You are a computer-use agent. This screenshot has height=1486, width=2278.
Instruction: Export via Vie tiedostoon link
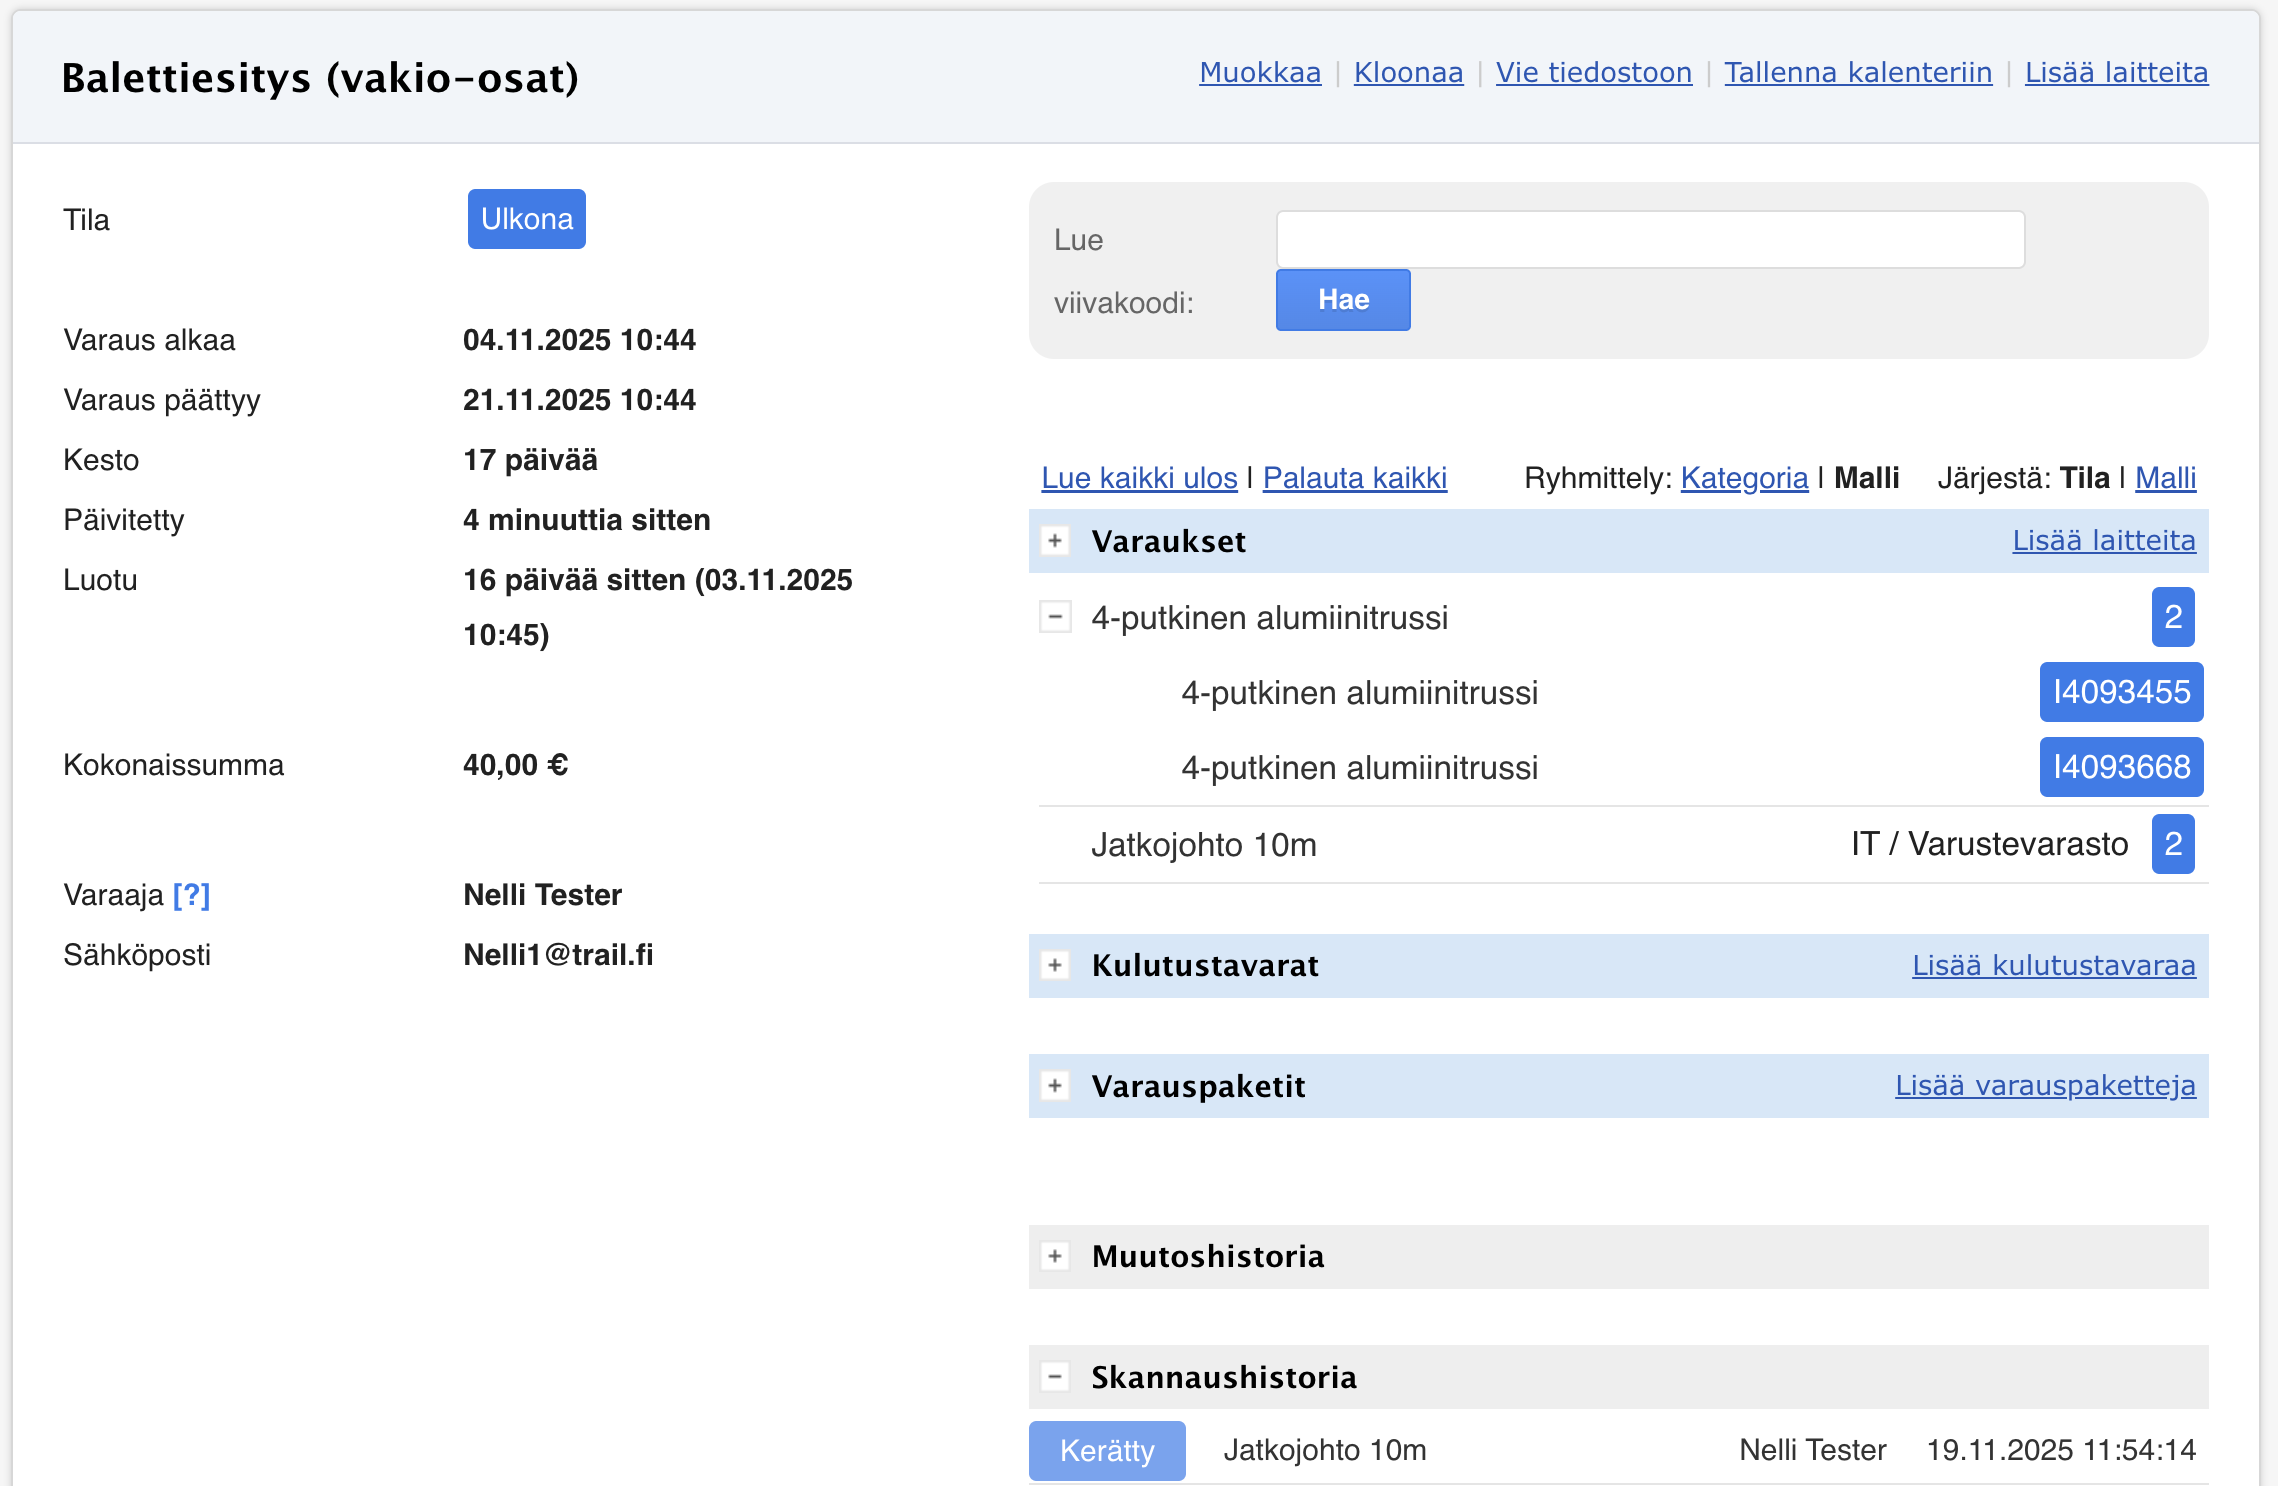tap(1593, 73)
